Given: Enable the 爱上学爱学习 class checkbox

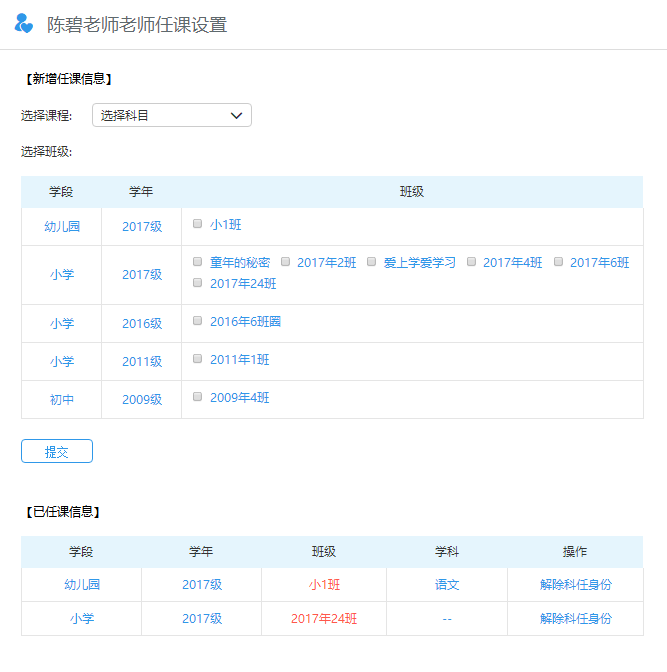Looking at the screenshot, I should 371,262.
